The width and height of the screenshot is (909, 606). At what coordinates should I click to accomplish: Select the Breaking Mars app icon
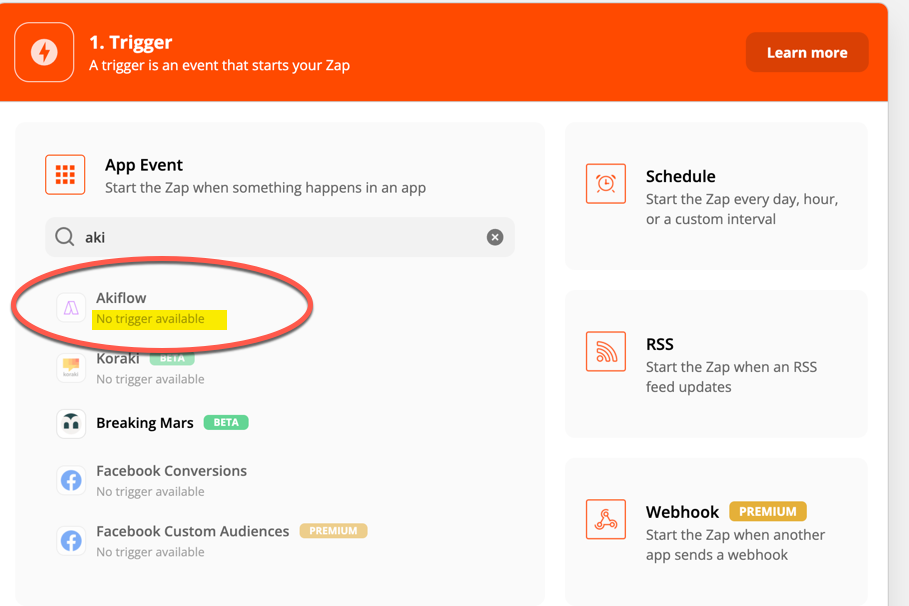(71, 423)
